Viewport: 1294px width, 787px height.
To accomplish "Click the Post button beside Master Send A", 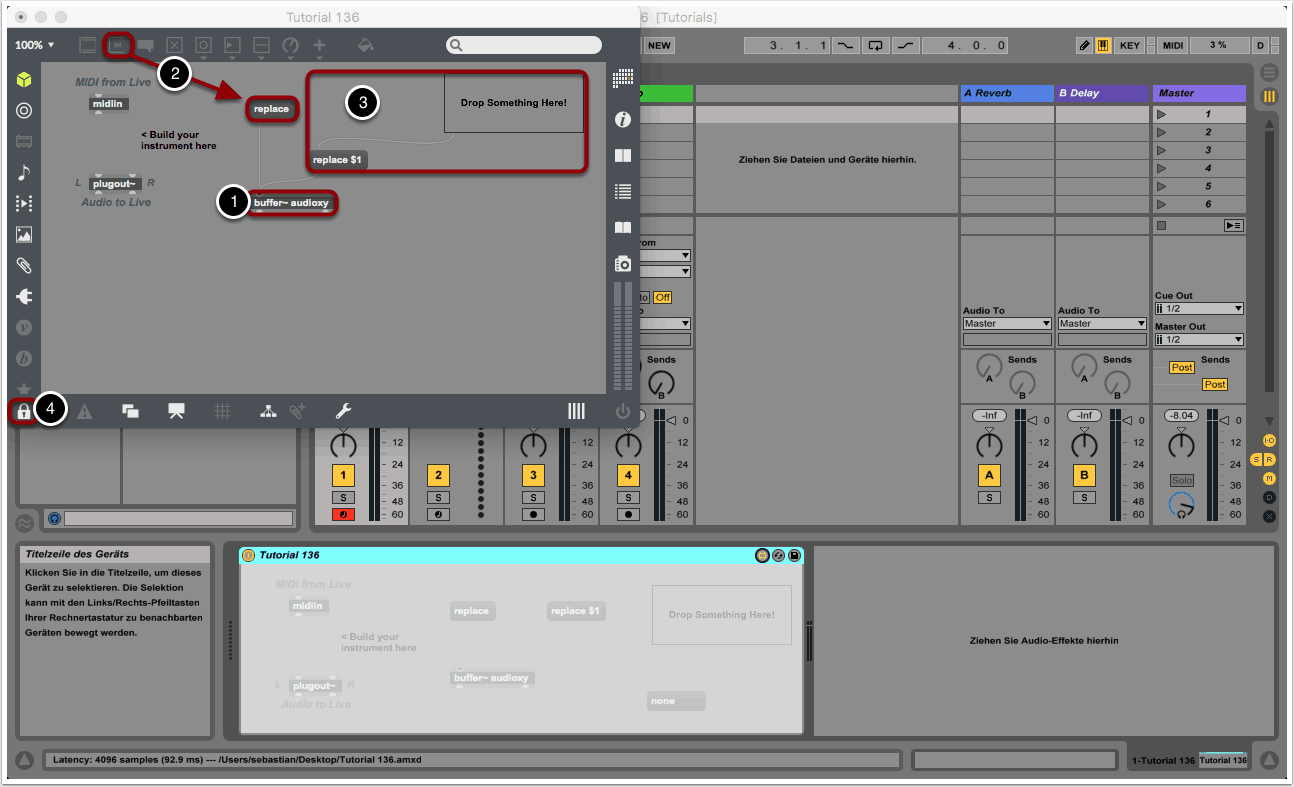I will [1182, 368].
